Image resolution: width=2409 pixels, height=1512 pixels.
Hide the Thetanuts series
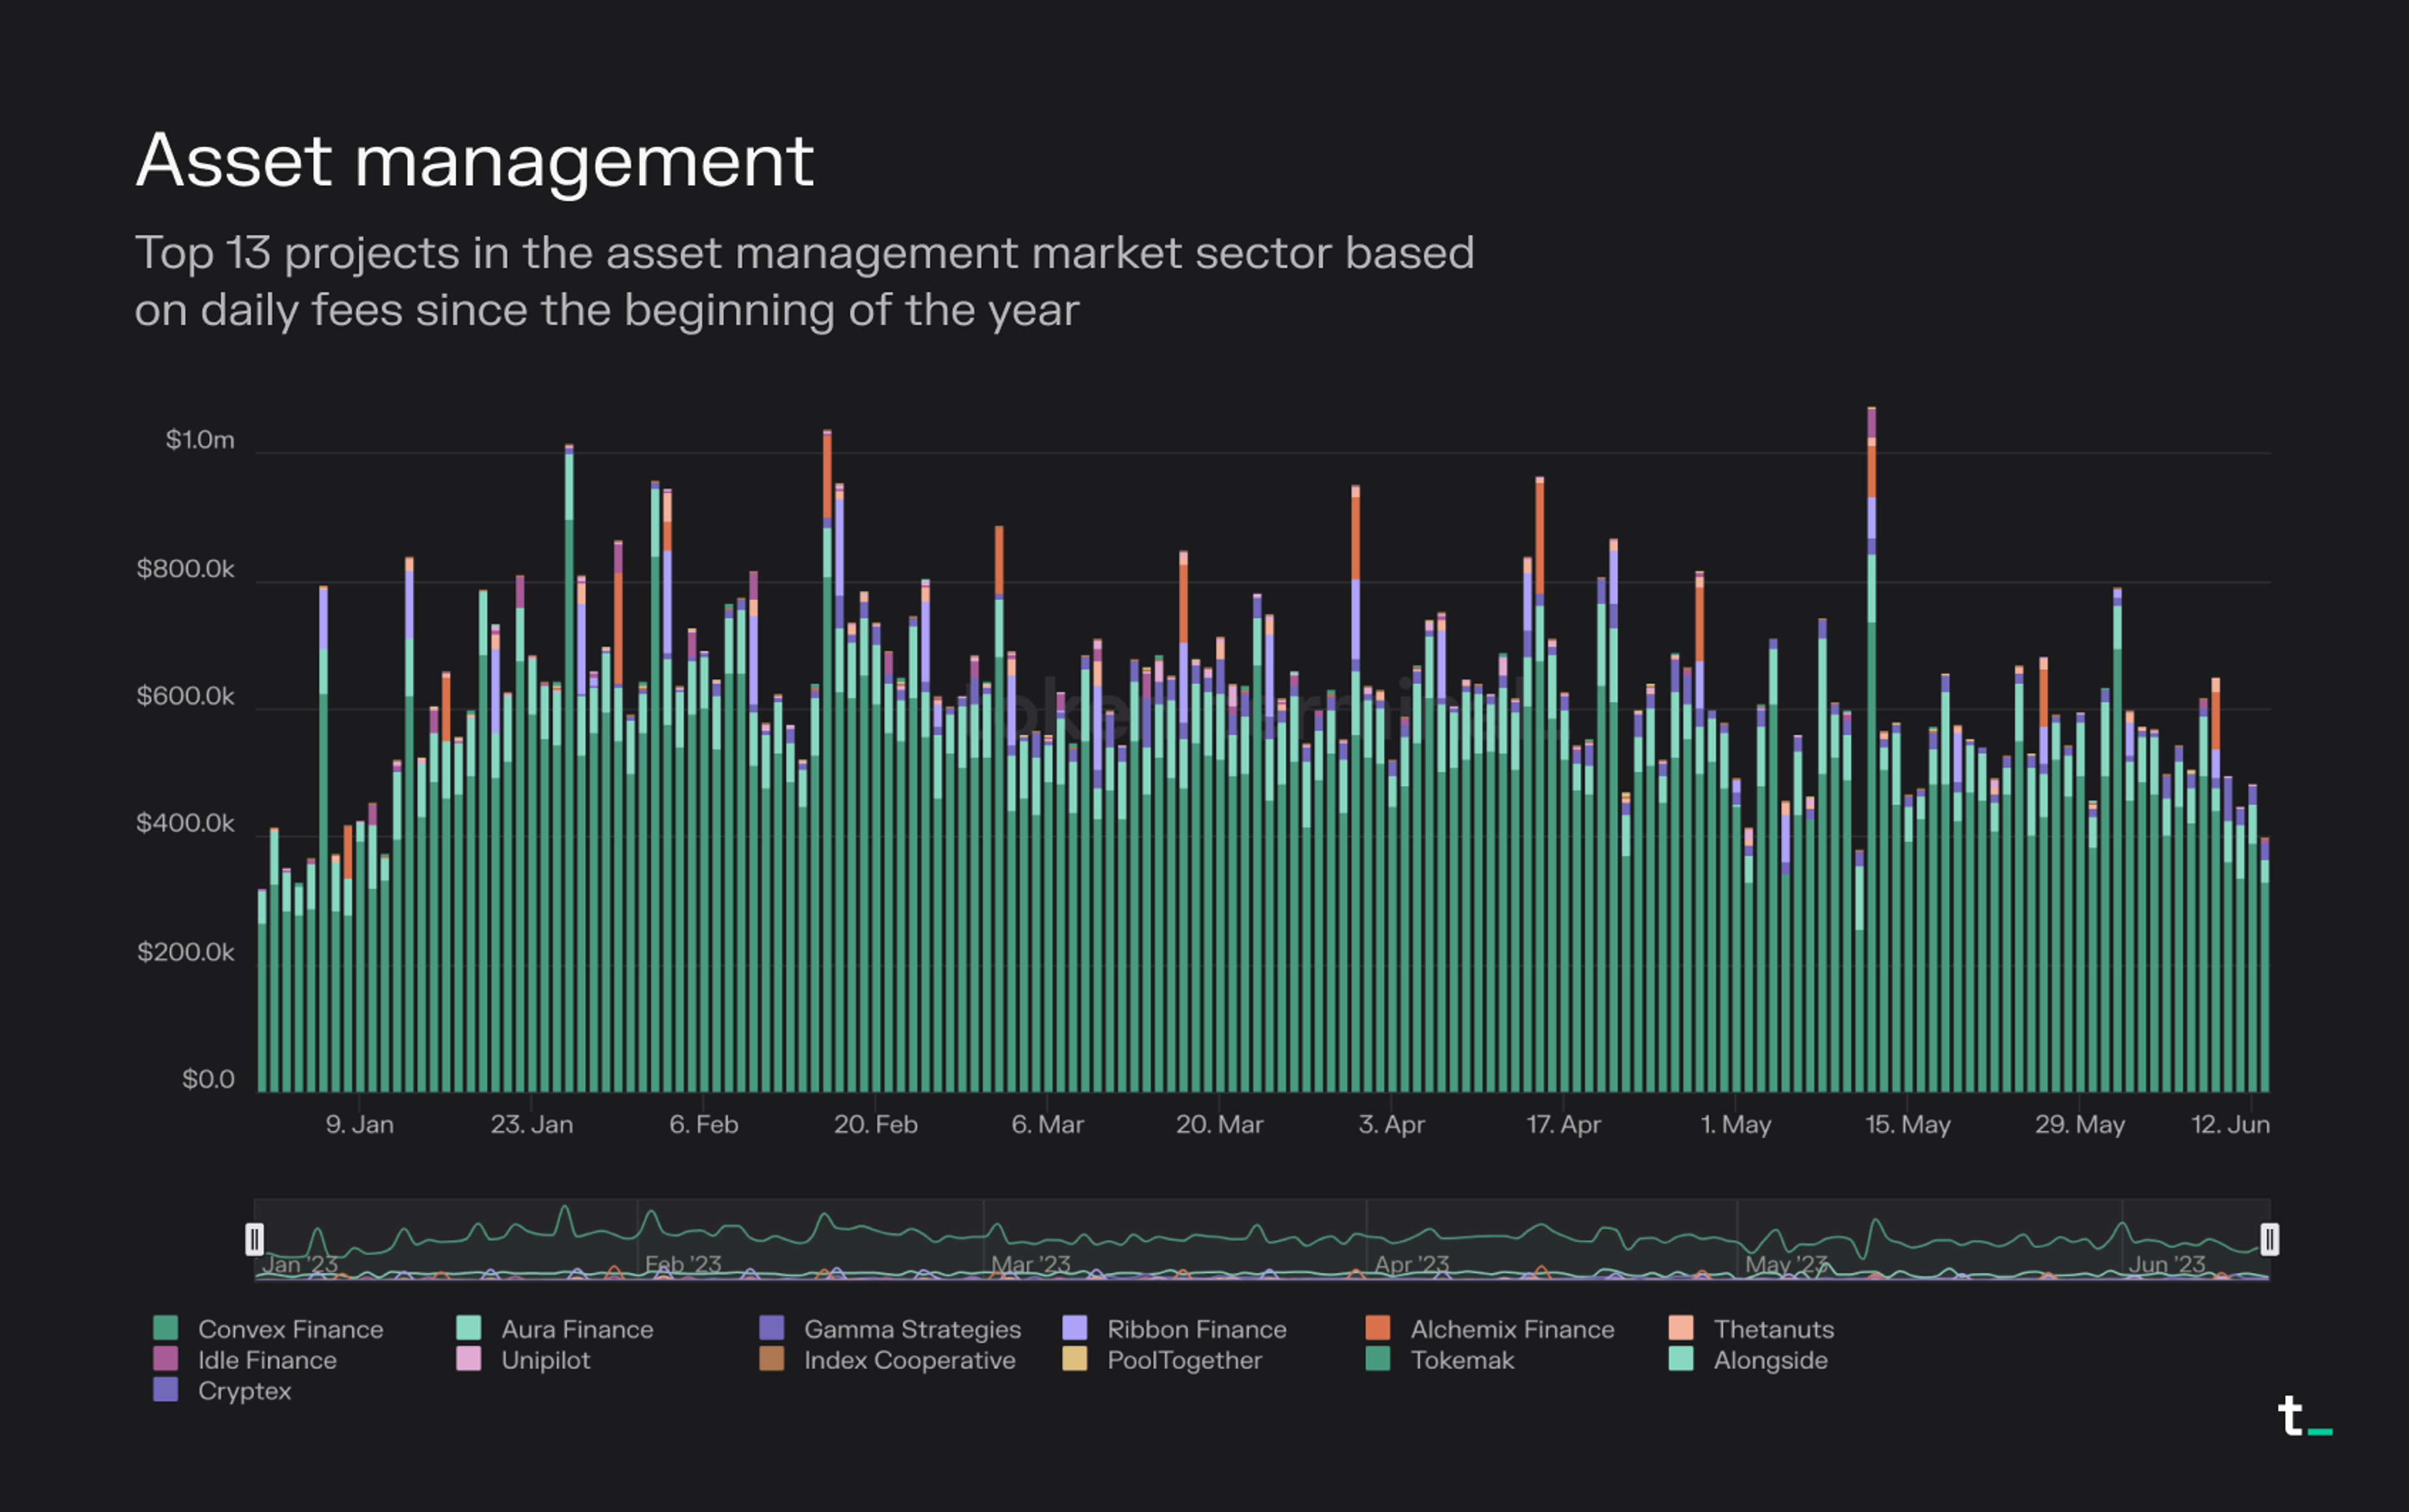(1773, 1329)
